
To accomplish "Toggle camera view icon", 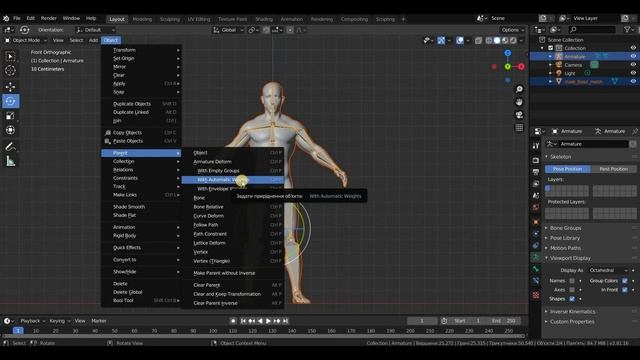I will tap(519, 115).
